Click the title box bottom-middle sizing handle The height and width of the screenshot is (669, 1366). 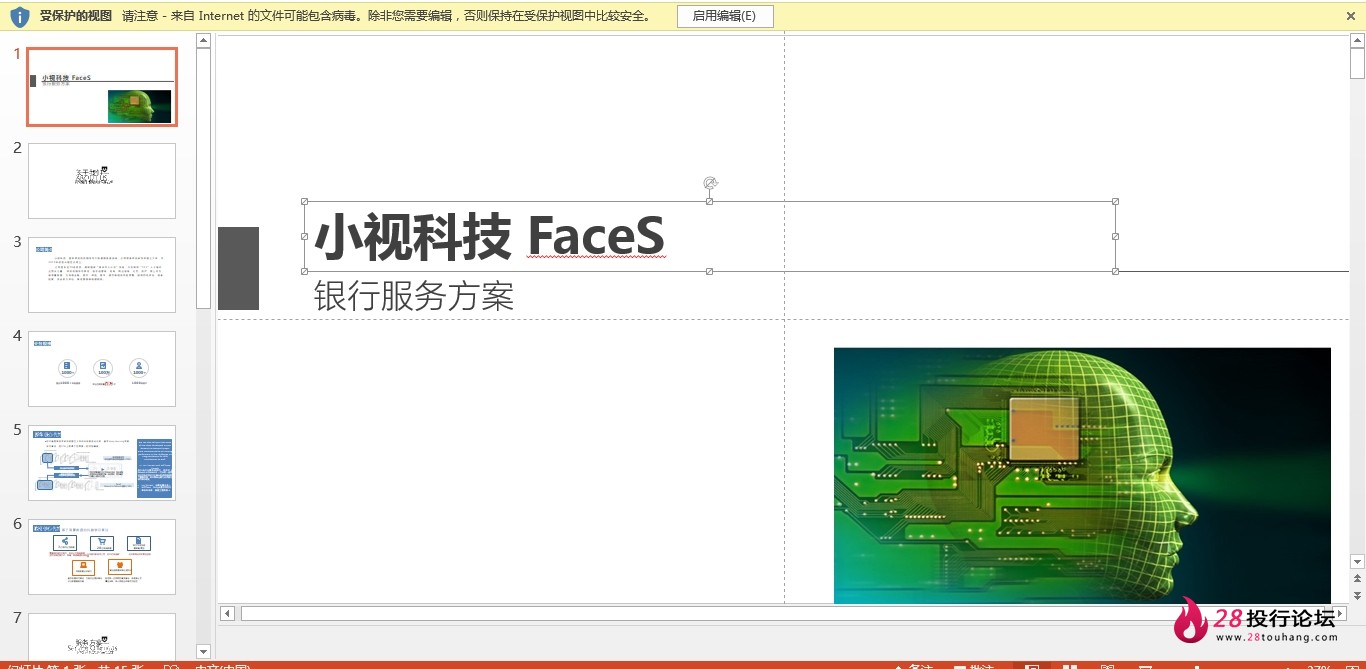(x=710, y=271)
